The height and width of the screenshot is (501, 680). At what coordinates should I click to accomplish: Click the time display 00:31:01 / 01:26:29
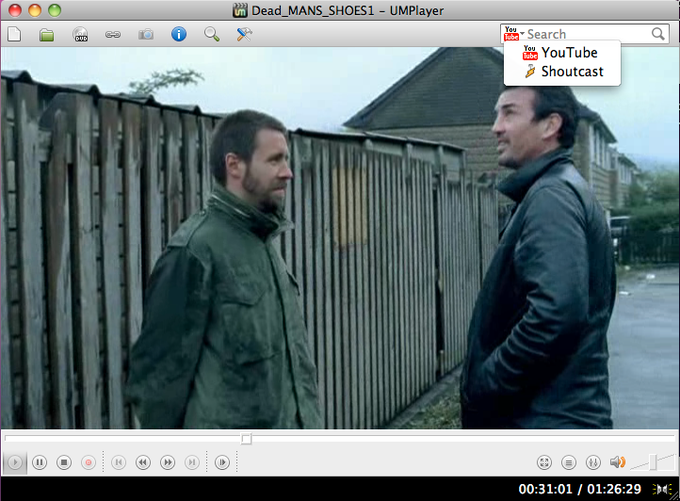pos(580,489)
